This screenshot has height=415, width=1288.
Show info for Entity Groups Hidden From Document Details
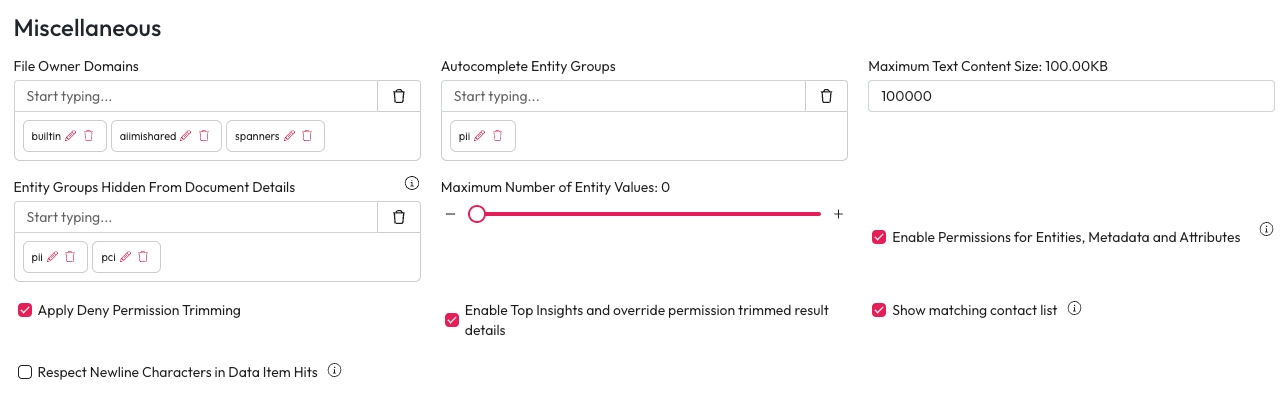(x=411, y=183)
